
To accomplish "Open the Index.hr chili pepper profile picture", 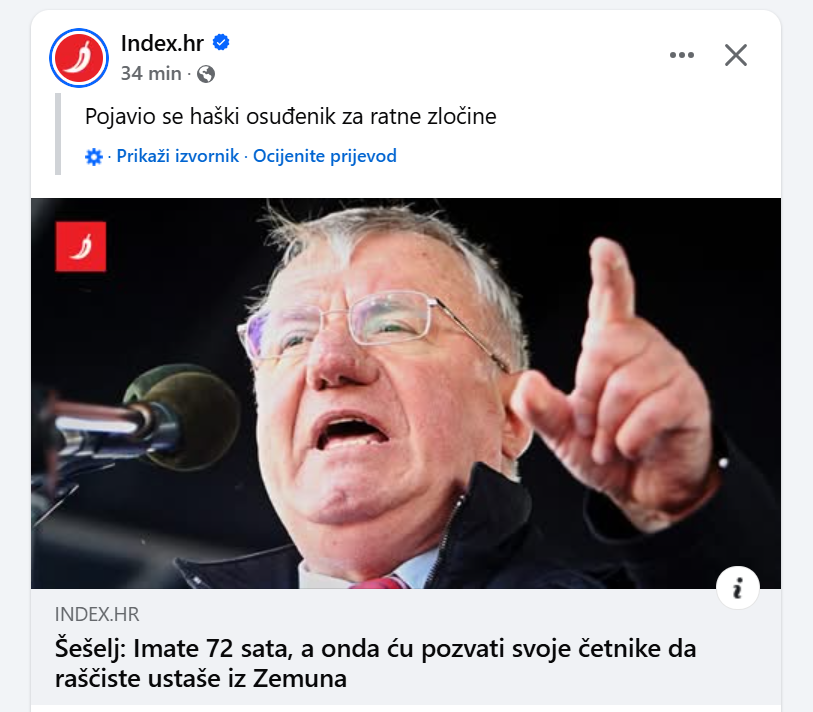I will pos(79,58).
